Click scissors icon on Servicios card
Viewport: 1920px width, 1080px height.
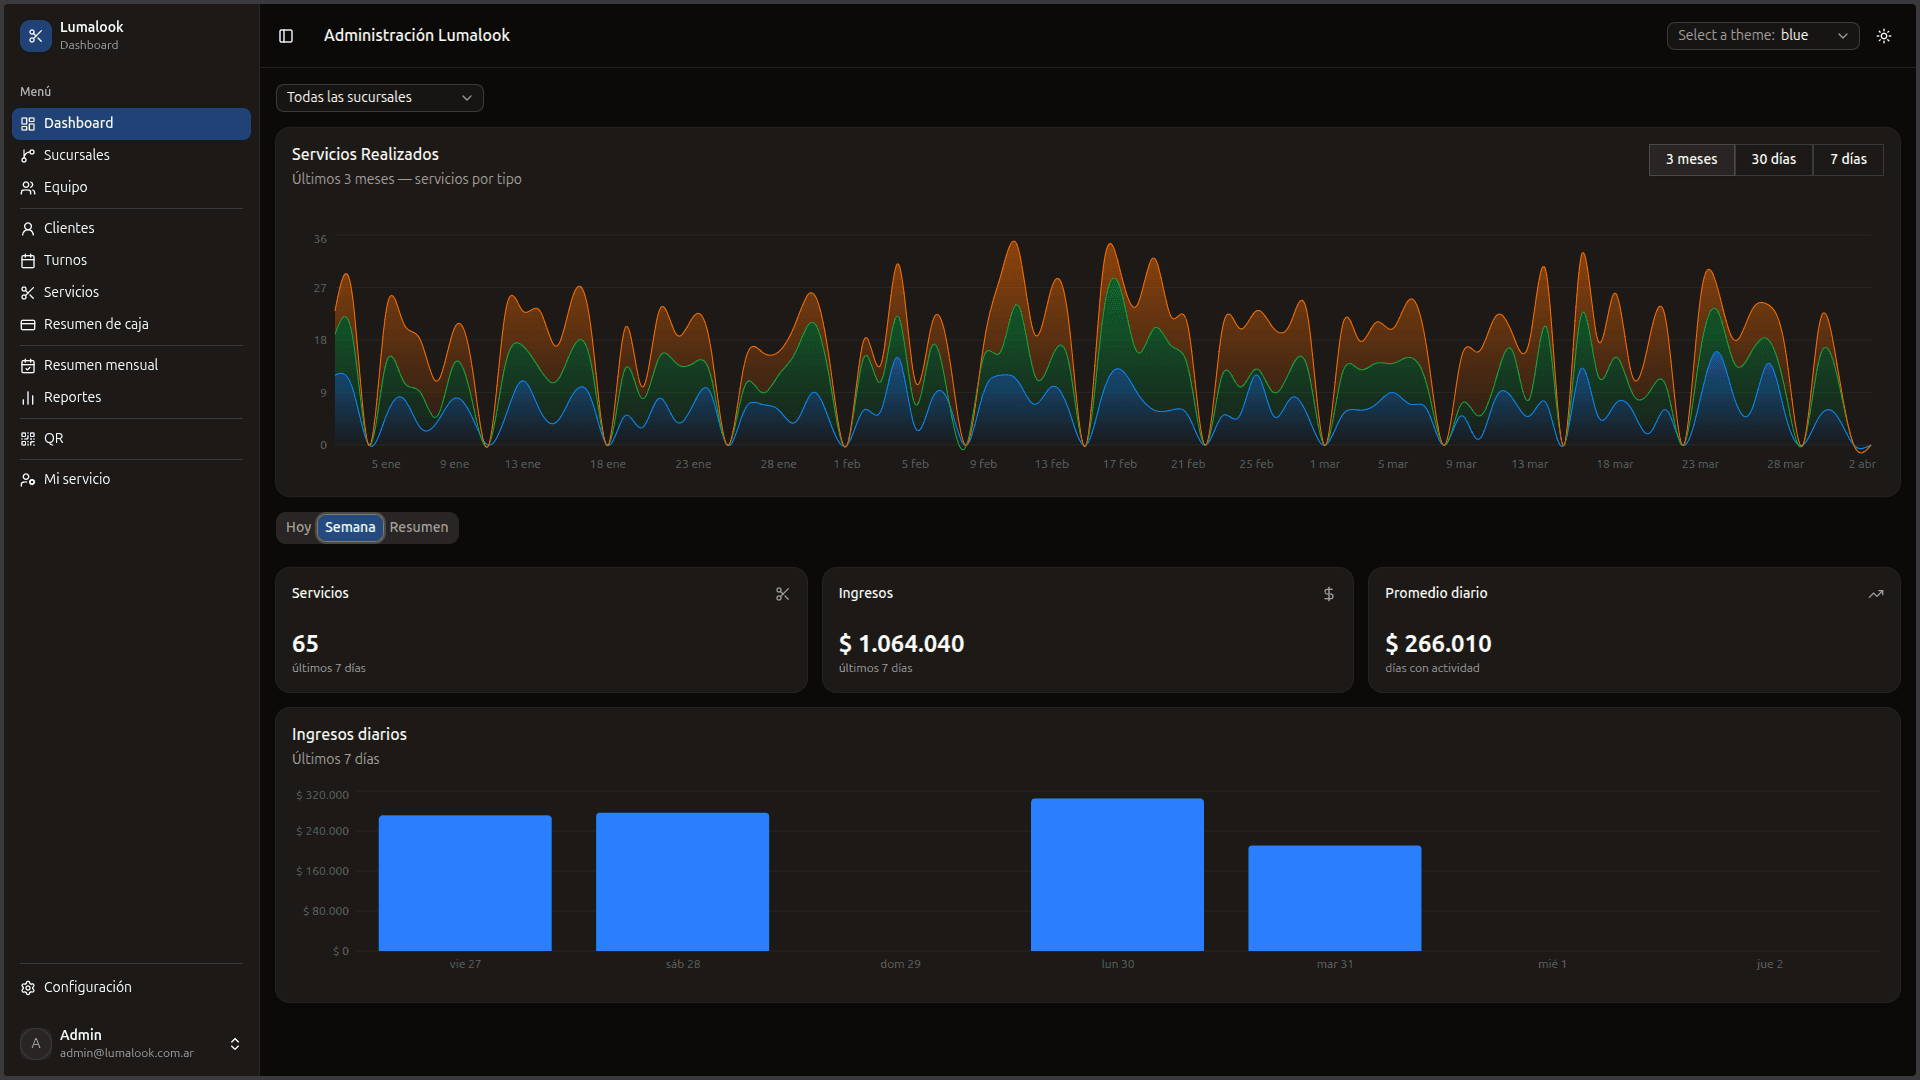(783, 594)
